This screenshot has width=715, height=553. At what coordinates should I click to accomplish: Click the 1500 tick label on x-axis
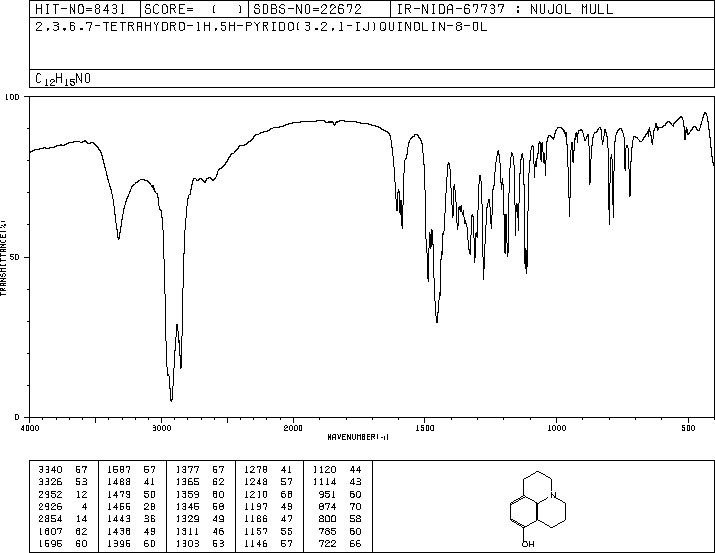[x=425, y=428]
